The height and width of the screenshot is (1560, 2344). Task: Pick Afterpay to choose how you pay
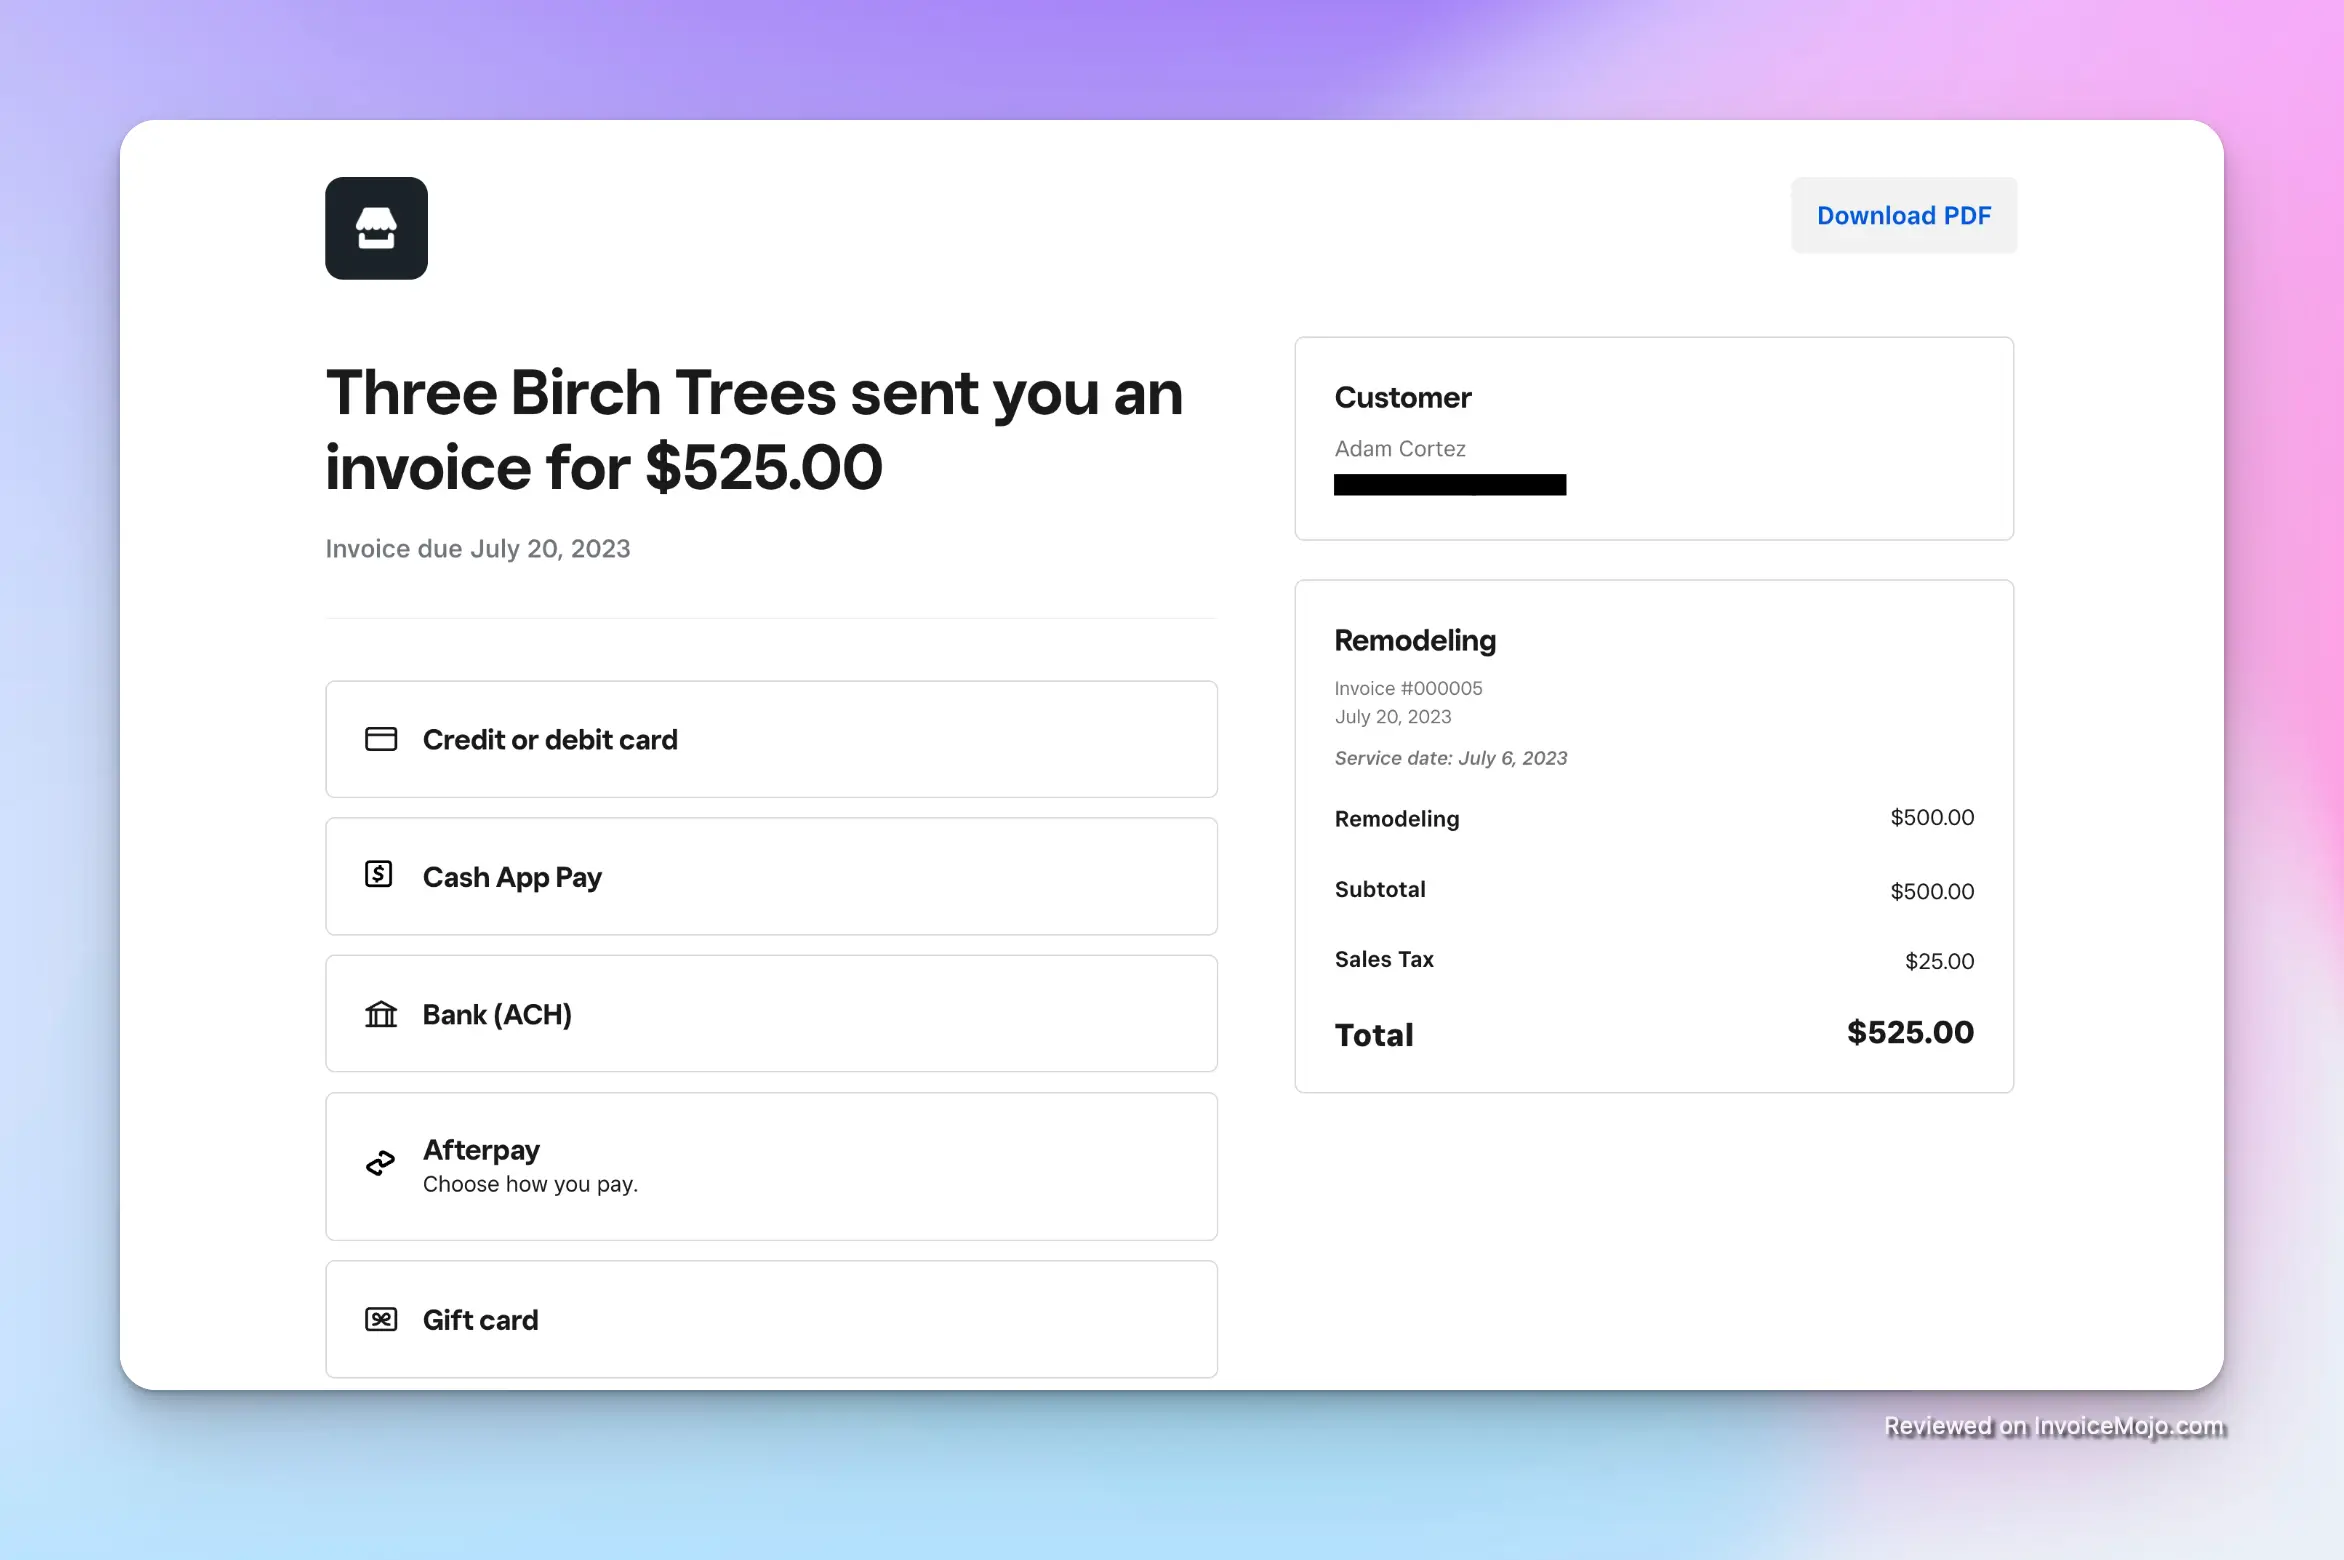(x=771, y=1166)
